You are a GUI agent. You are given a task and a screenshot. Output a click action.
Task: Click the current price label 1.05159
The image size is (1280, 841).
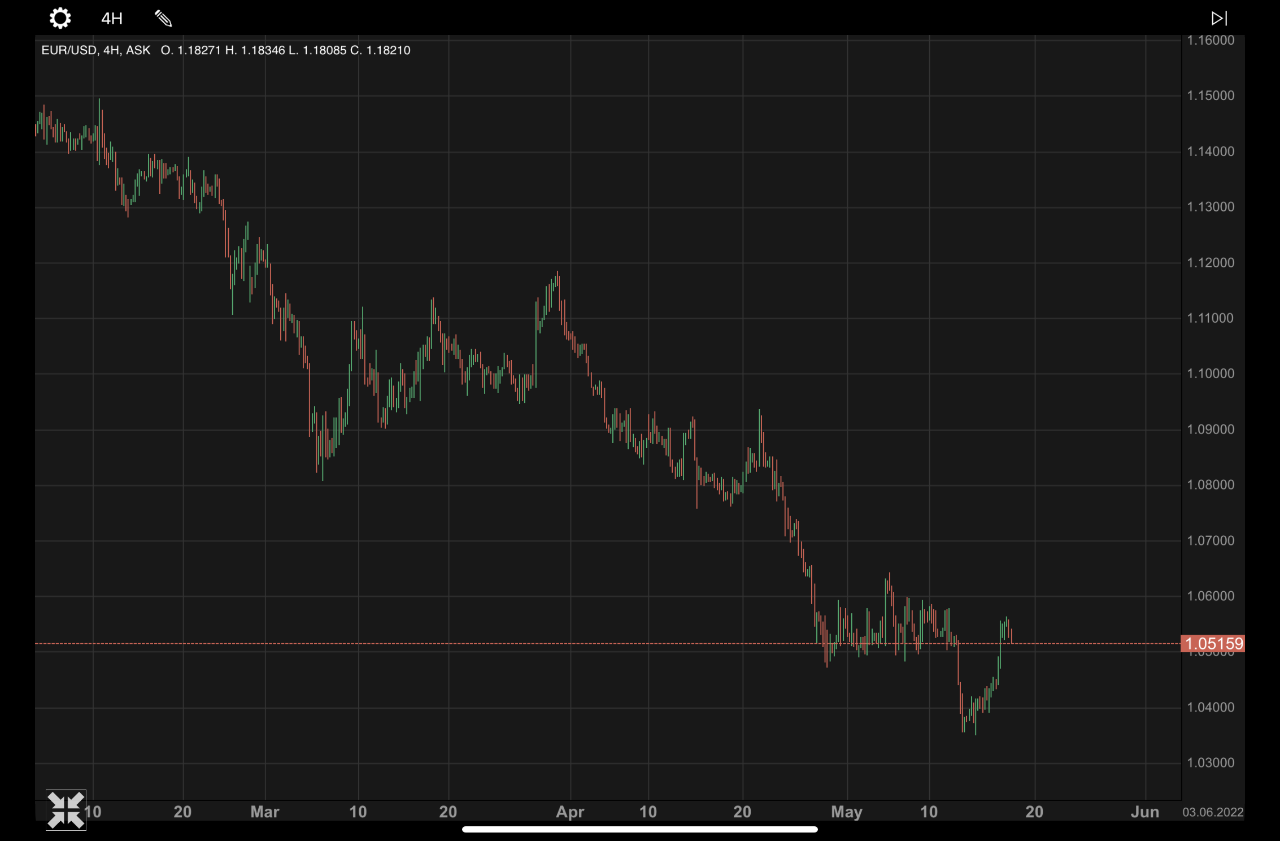coord(1213,644)
